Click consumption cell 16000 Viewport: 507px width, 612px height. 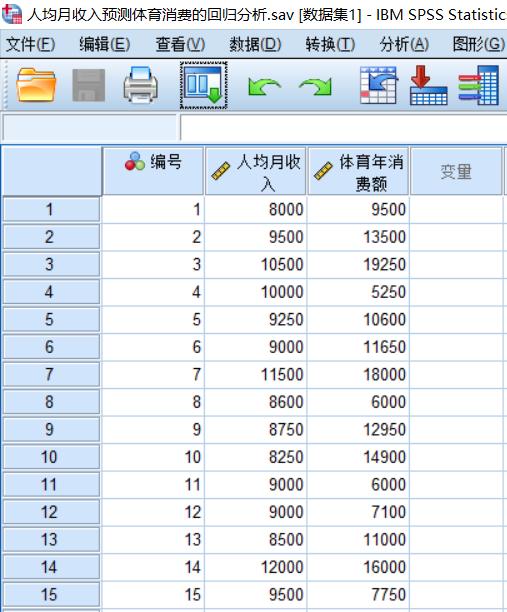coord(358,567)
